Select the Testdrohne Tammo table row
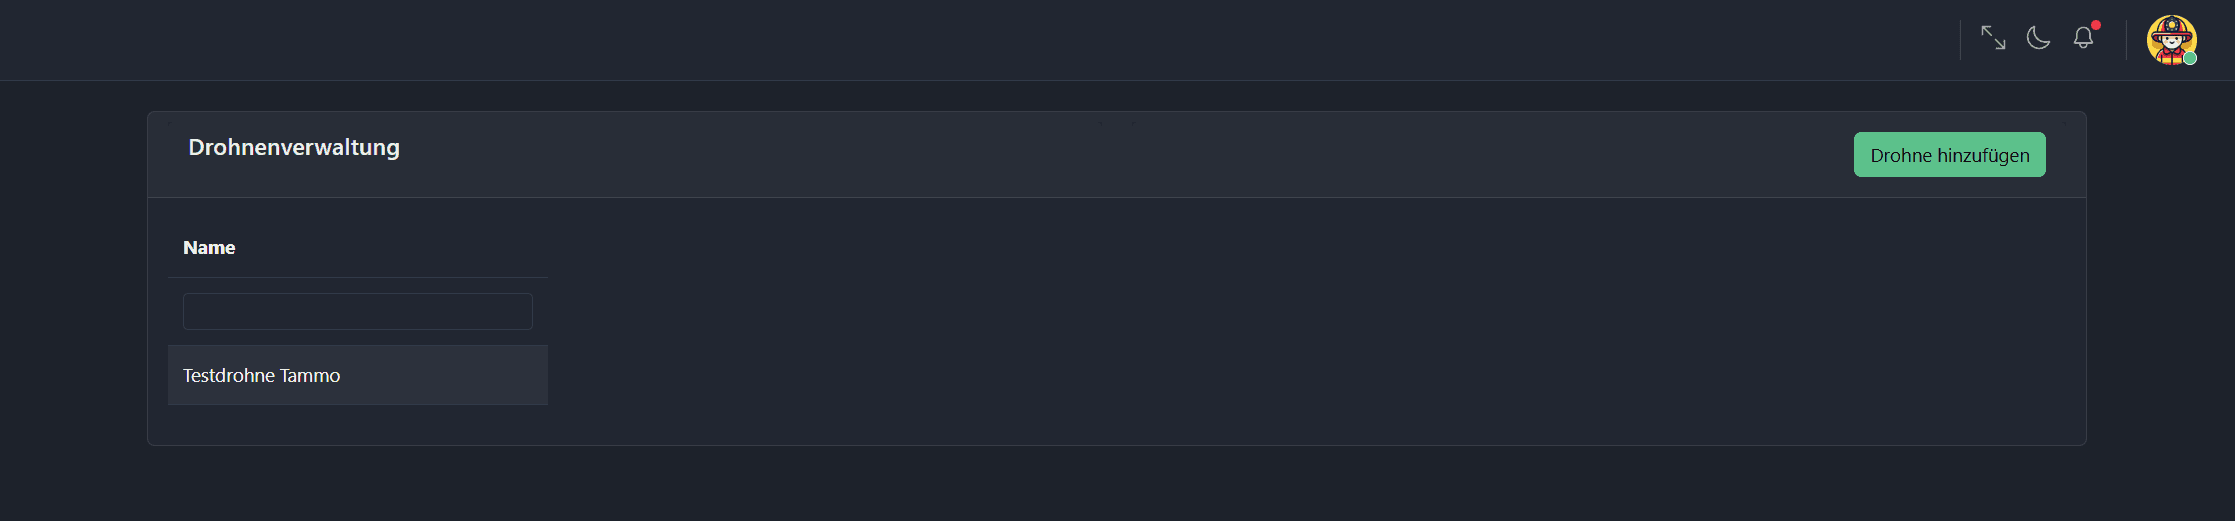This screenshot has height=521, width=2235. tap(357, 375)
